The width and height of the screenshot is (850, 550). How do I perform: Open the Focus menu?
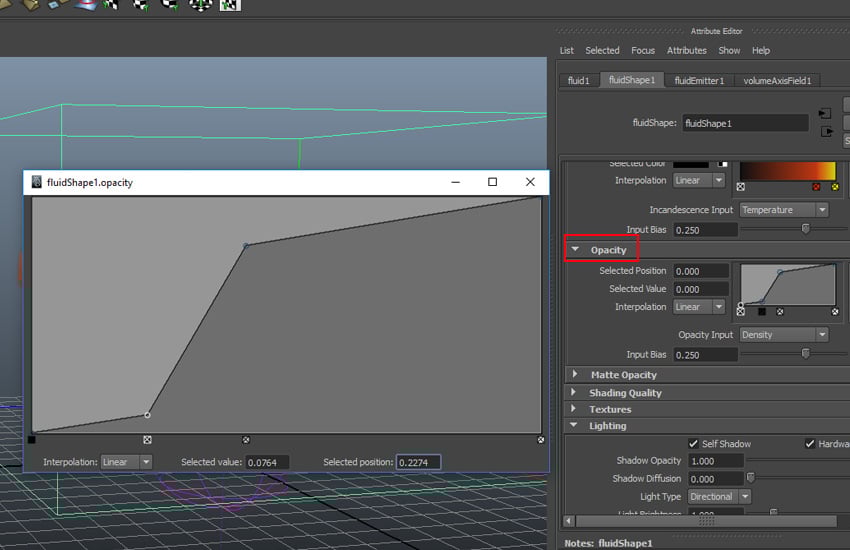pyautogui.click(x=643, y=50)
